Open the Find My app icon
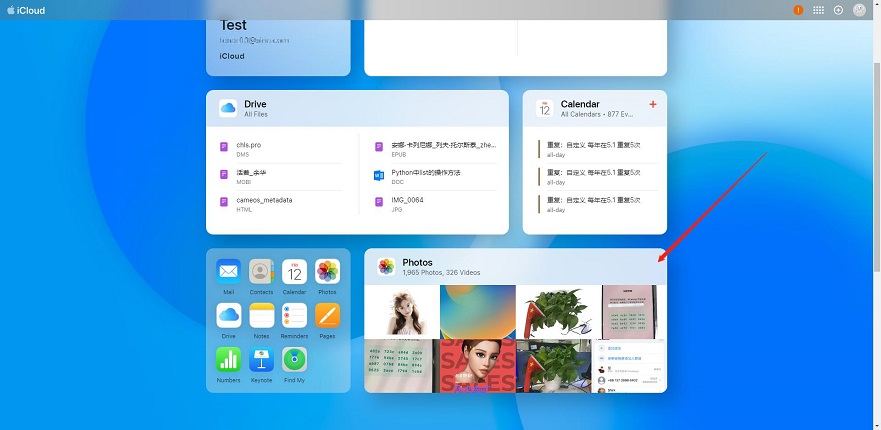Image resolution: width=881 pixels, height=430 pixels. point(294,359)
